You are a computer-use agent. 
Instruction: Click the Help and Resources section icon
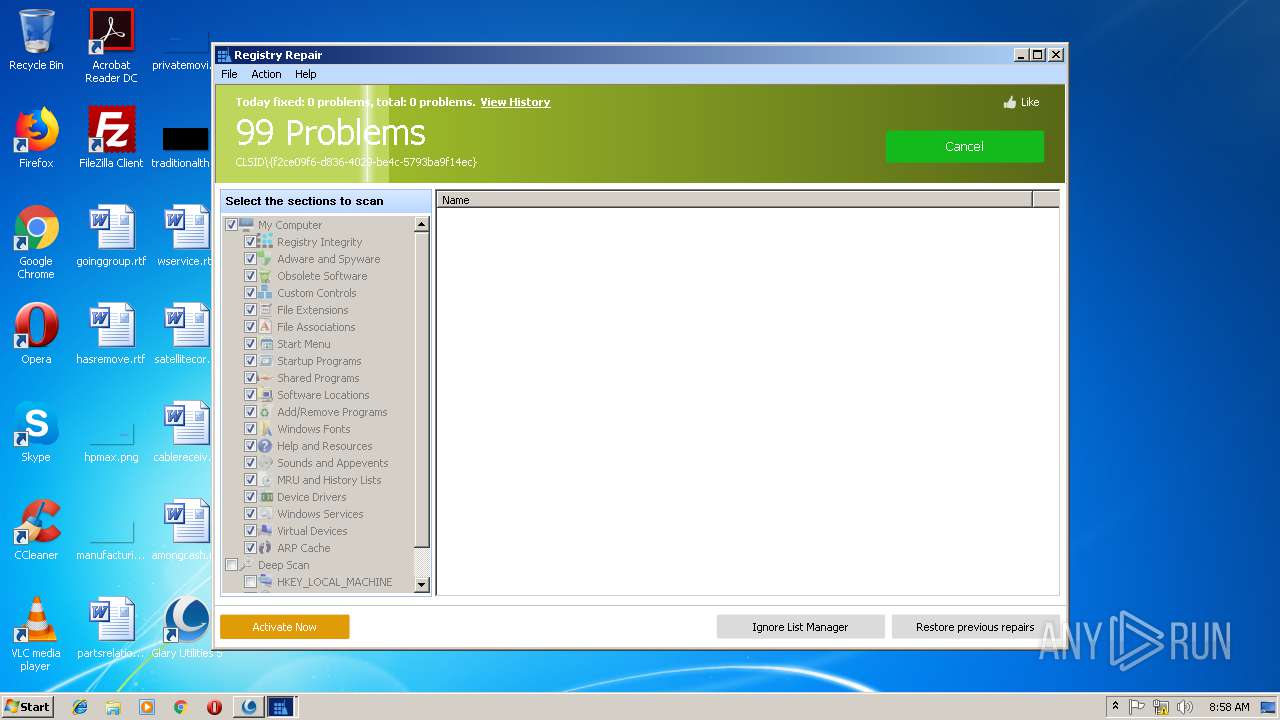click(x=266, y=446)
